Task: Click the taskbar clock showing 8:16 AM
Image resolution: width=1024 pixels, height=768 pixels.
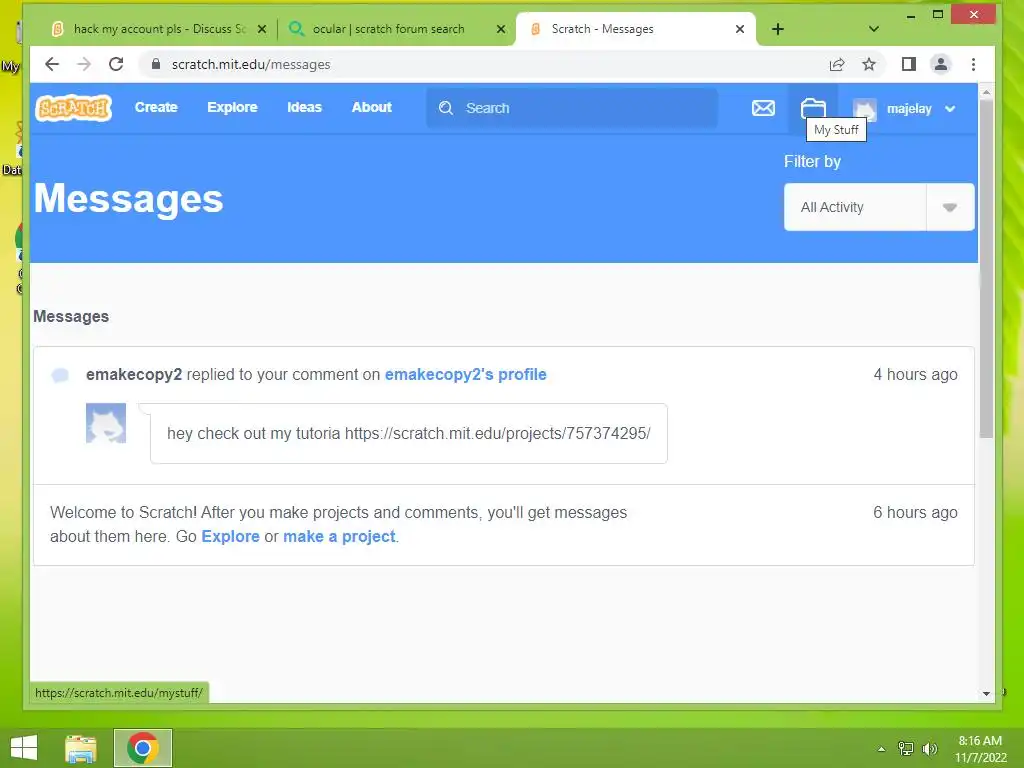Action: 980,749
